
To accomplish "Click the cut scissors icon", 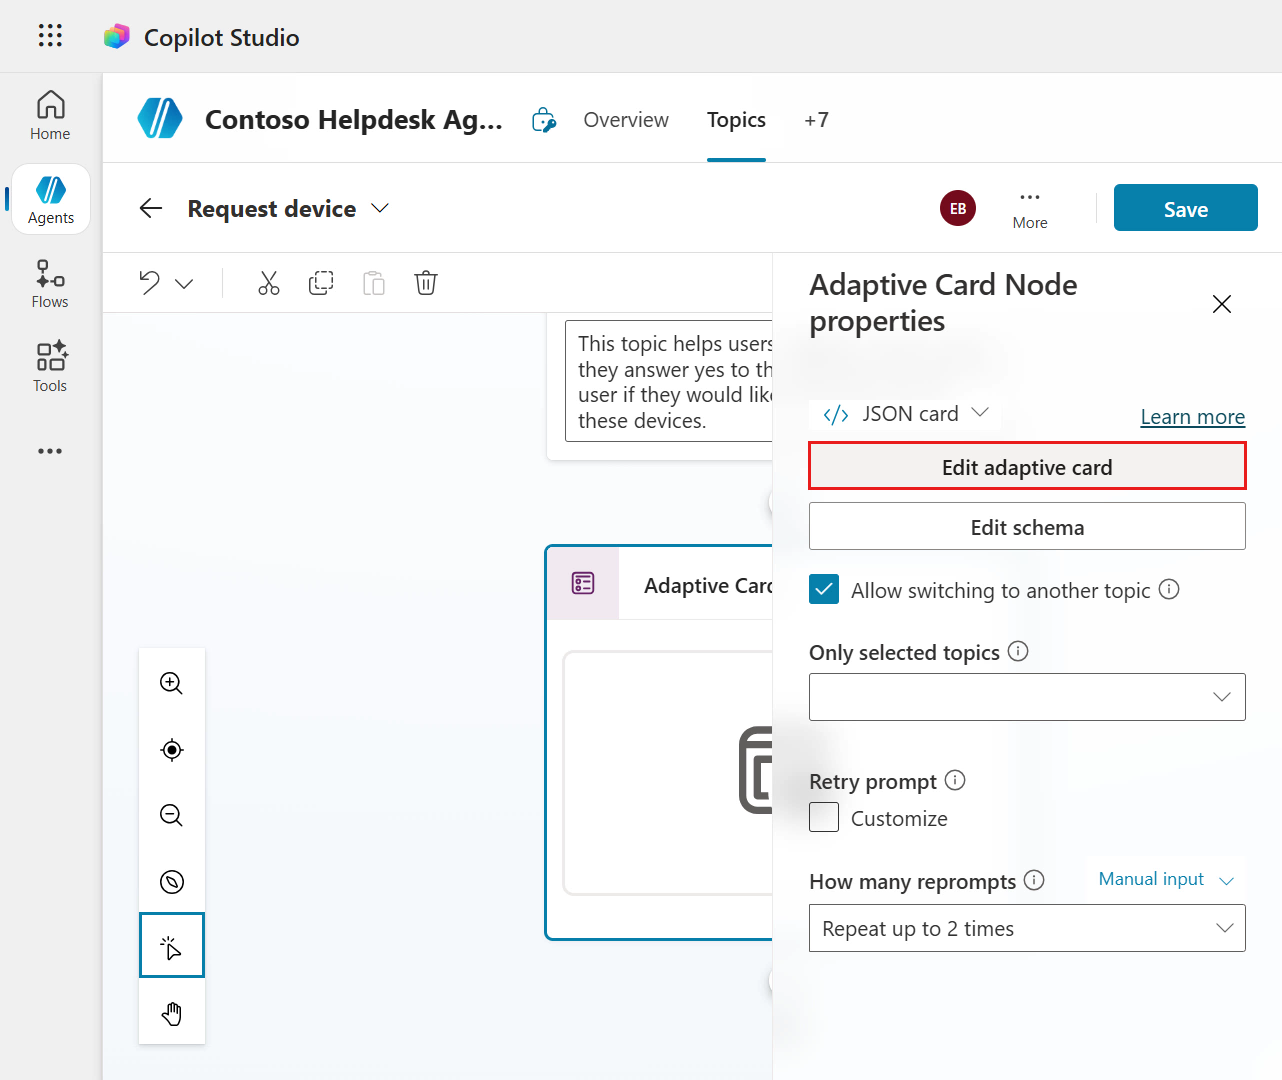I will [268, 283].
